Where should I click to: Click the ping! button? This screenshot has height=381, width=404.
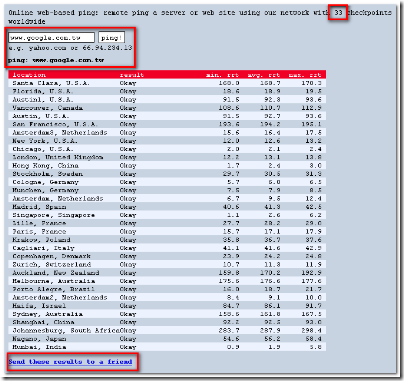[x=111, y=38]
